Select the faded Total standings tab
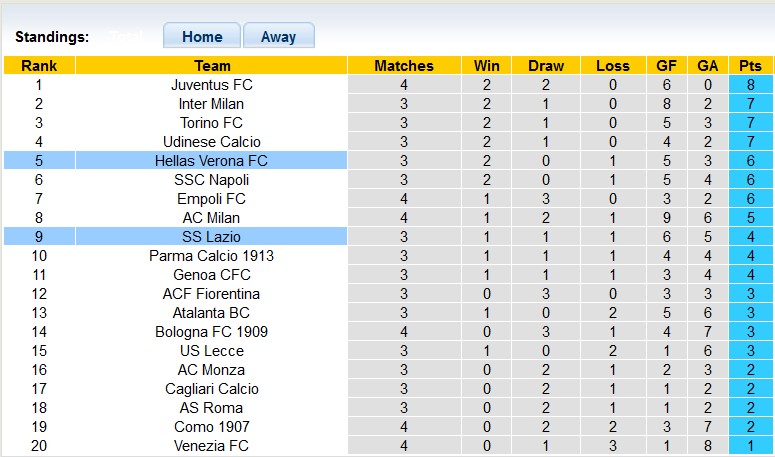Viewport: 775px width, 457px height. [126, 36]
